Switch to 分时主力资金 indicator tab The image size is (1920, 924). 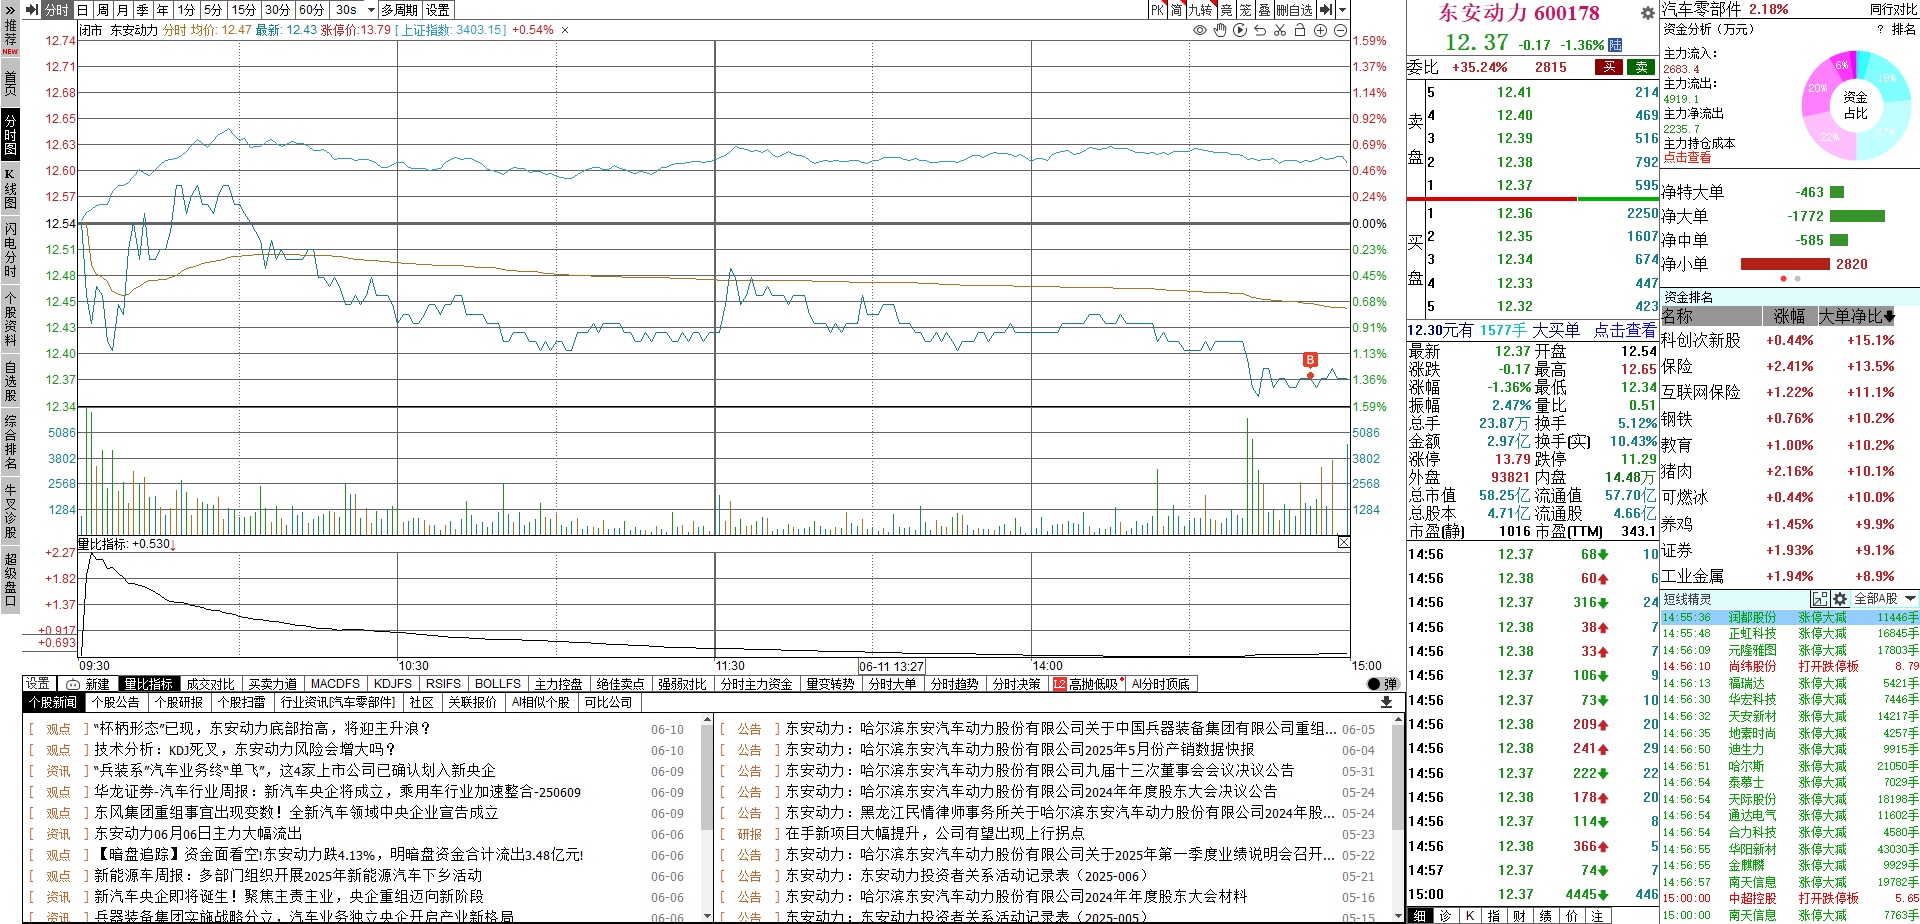click(756, 684)
